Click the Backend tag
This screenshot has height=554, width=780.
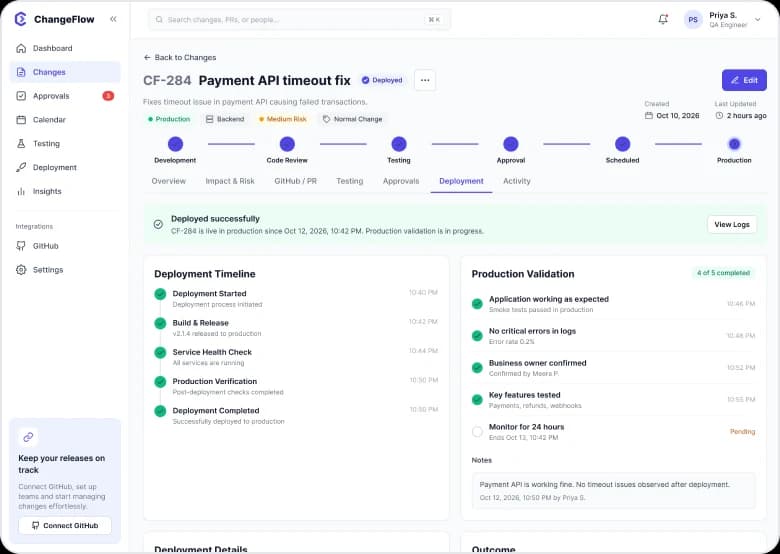(x=225, y=119)
